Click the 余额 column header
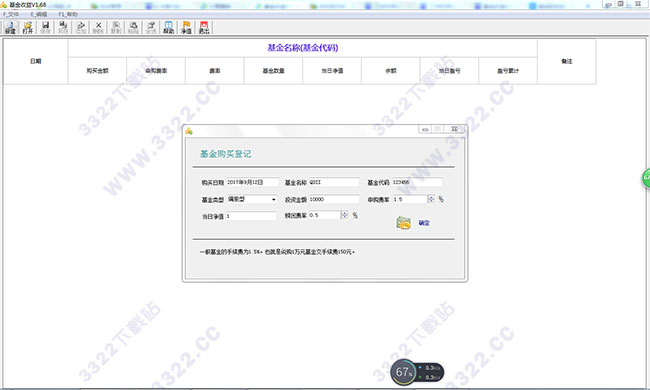 tap(391, 71)
